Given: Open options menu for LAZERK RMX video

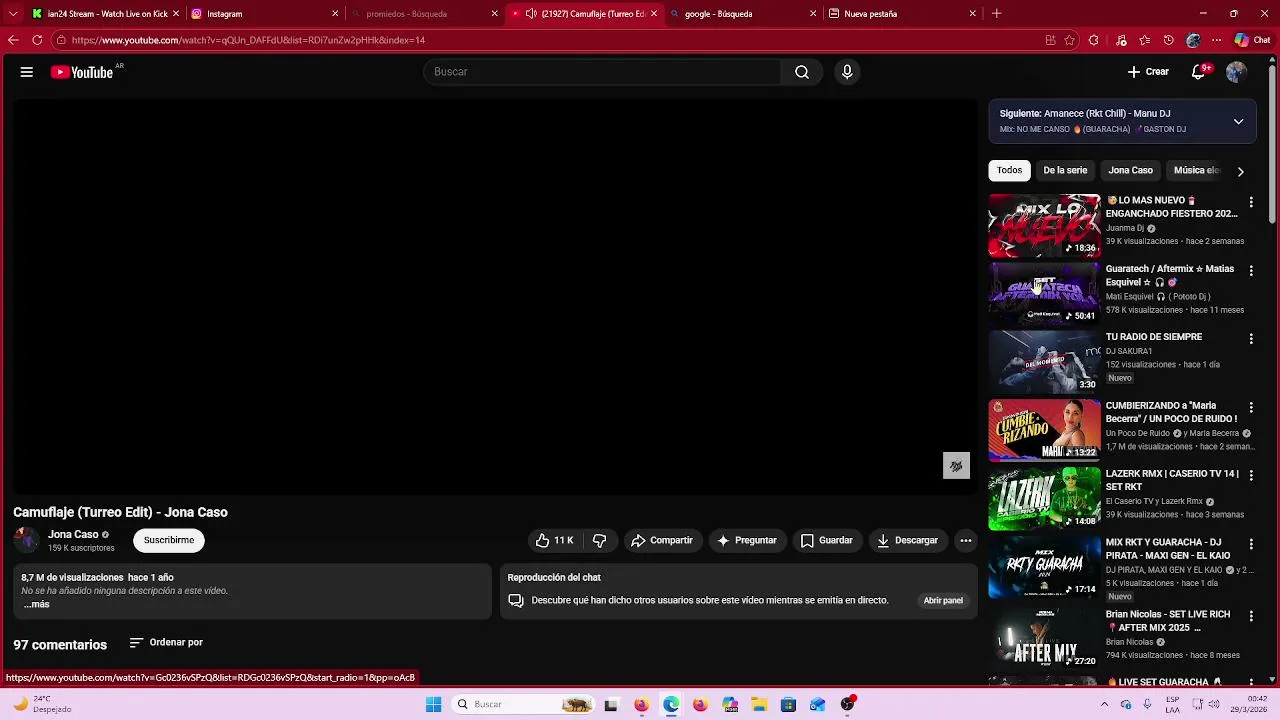Looking at the screenshot, I should pos(1250,476).
